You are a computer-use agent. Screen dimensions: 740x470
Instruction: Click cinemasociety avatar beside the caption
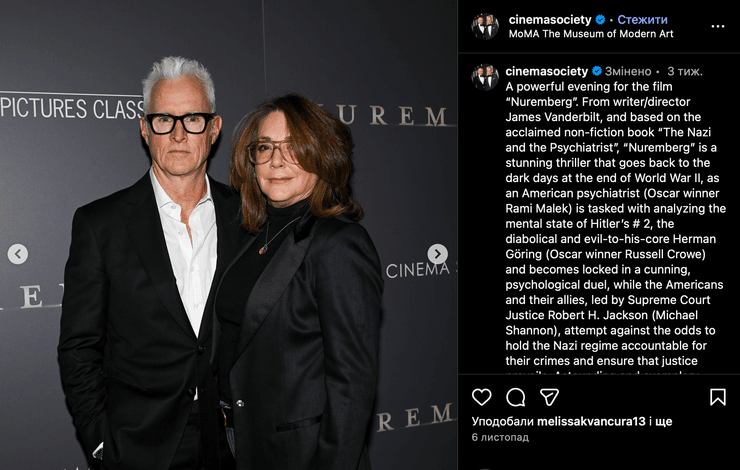(x=485, y=77)
